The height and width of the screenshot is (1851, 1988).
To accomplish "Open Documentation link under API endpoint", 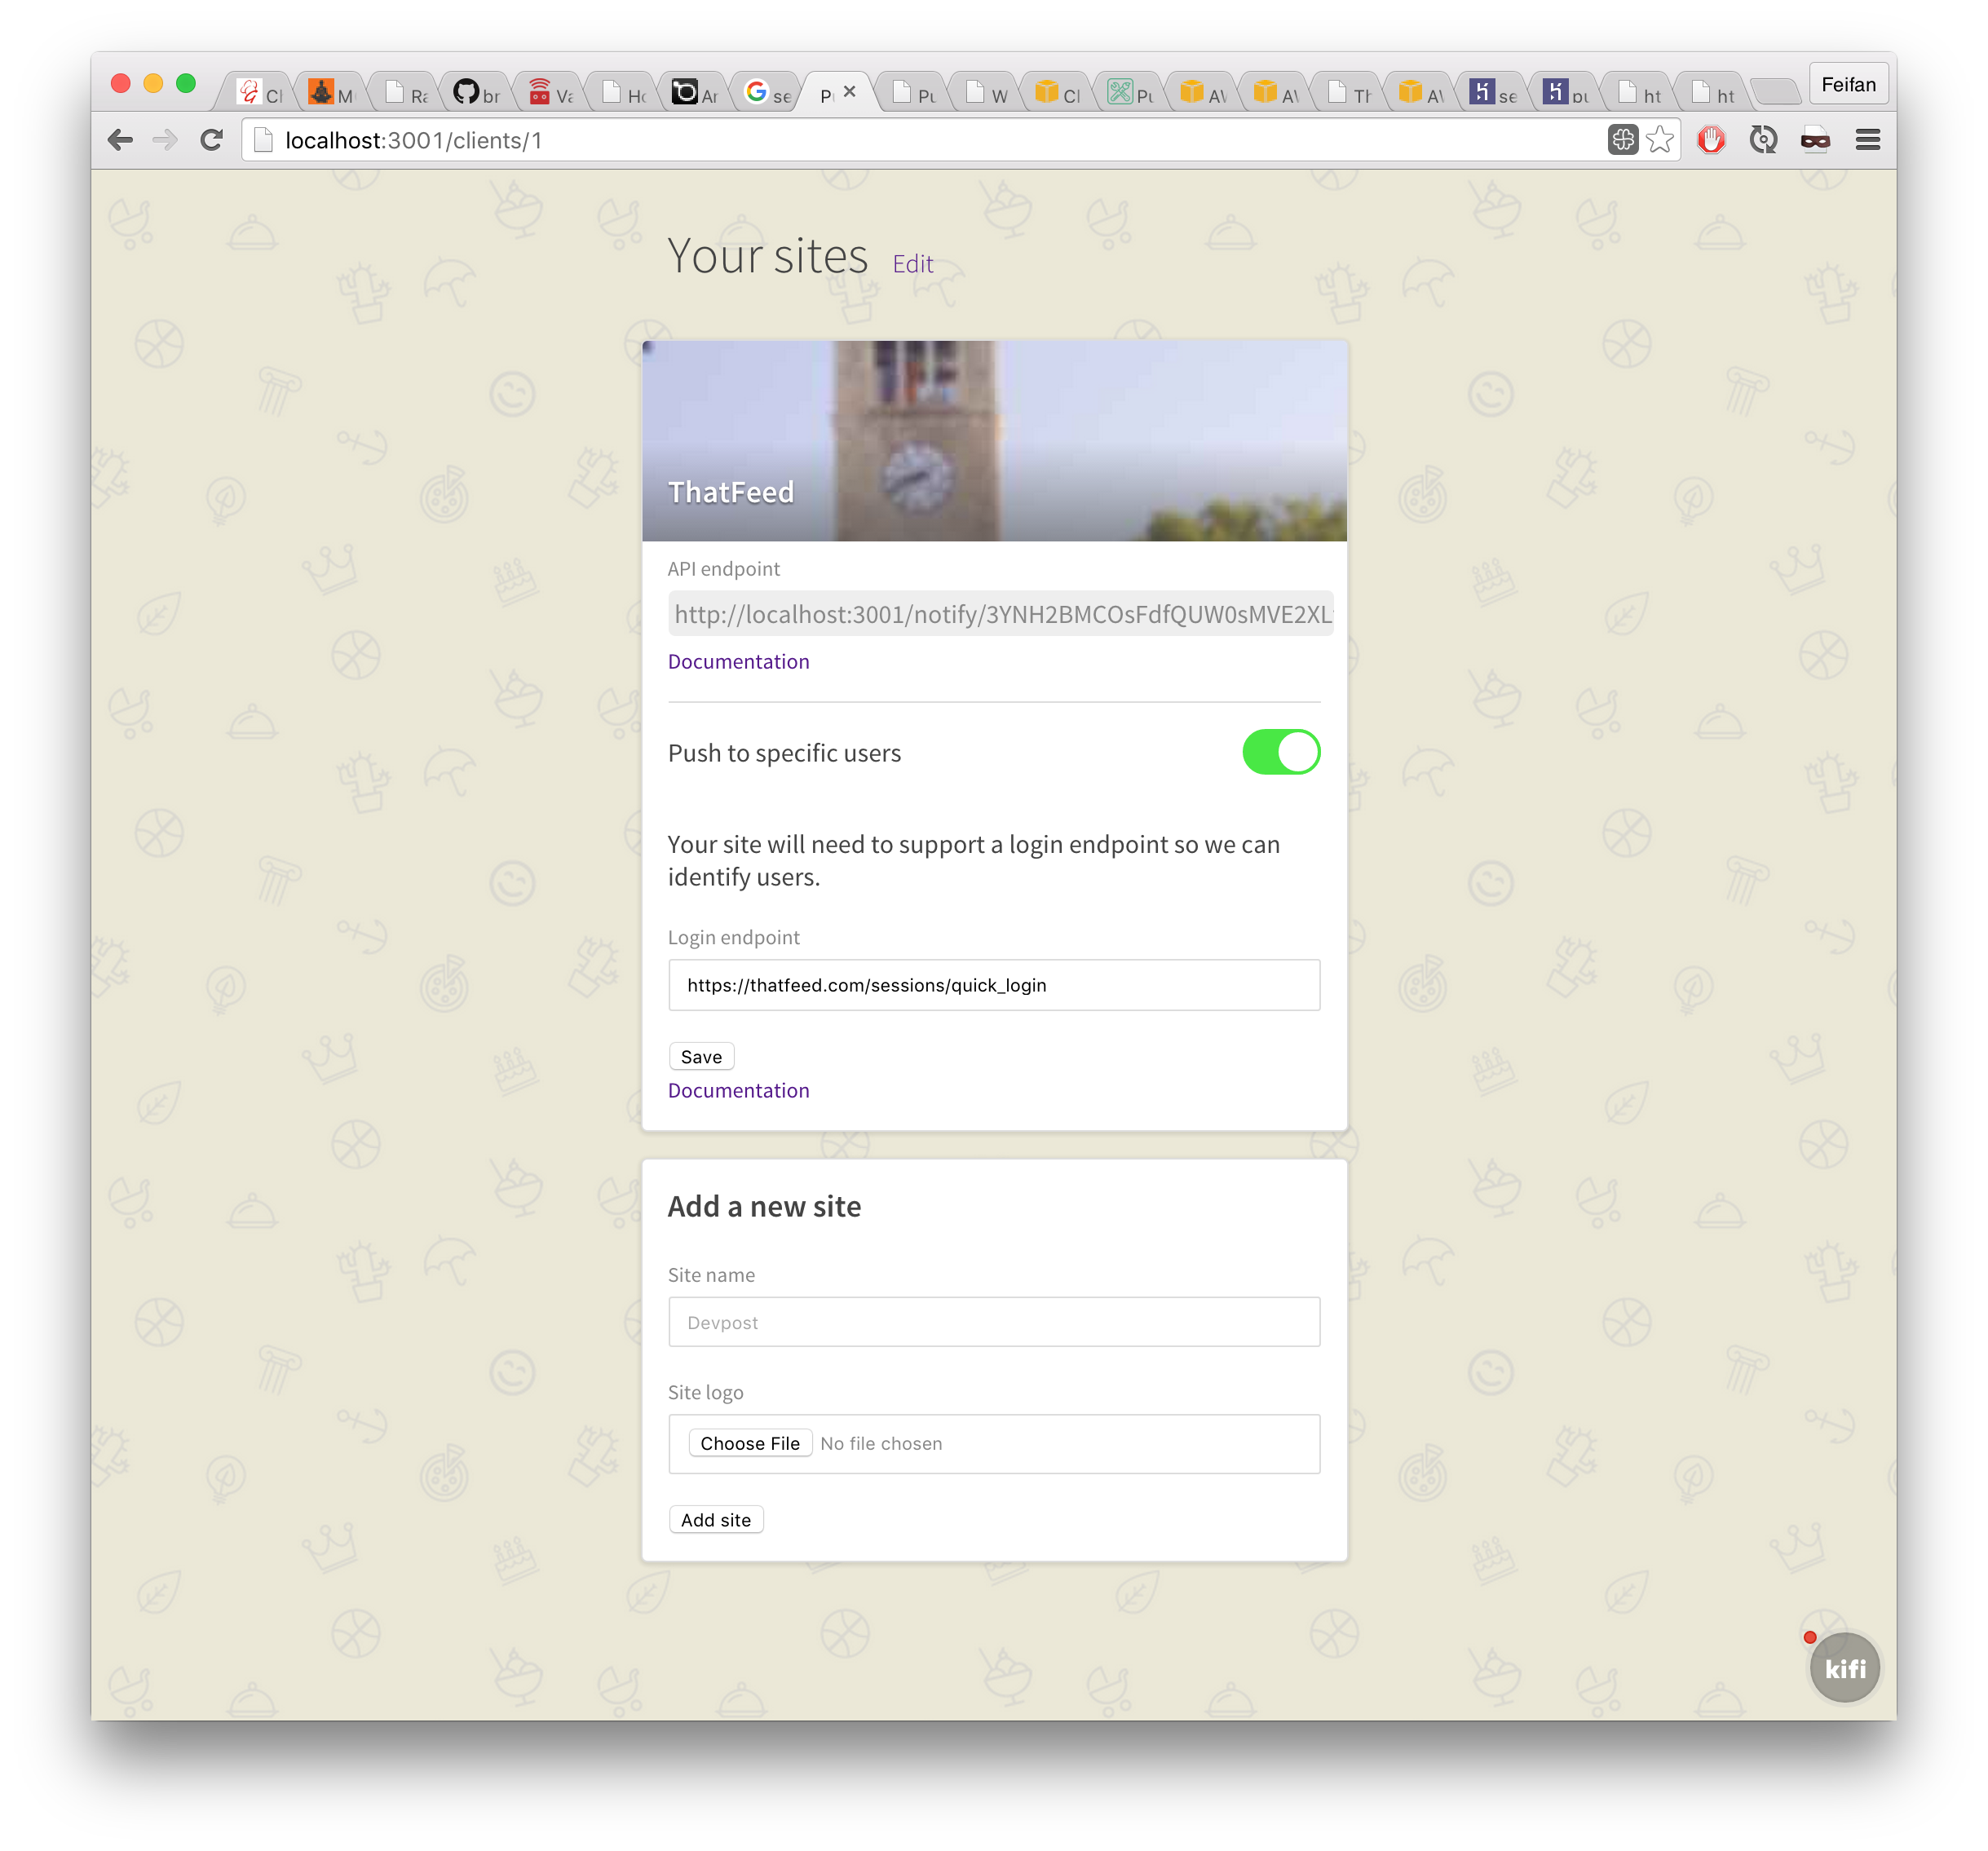I will coord(738,662).
